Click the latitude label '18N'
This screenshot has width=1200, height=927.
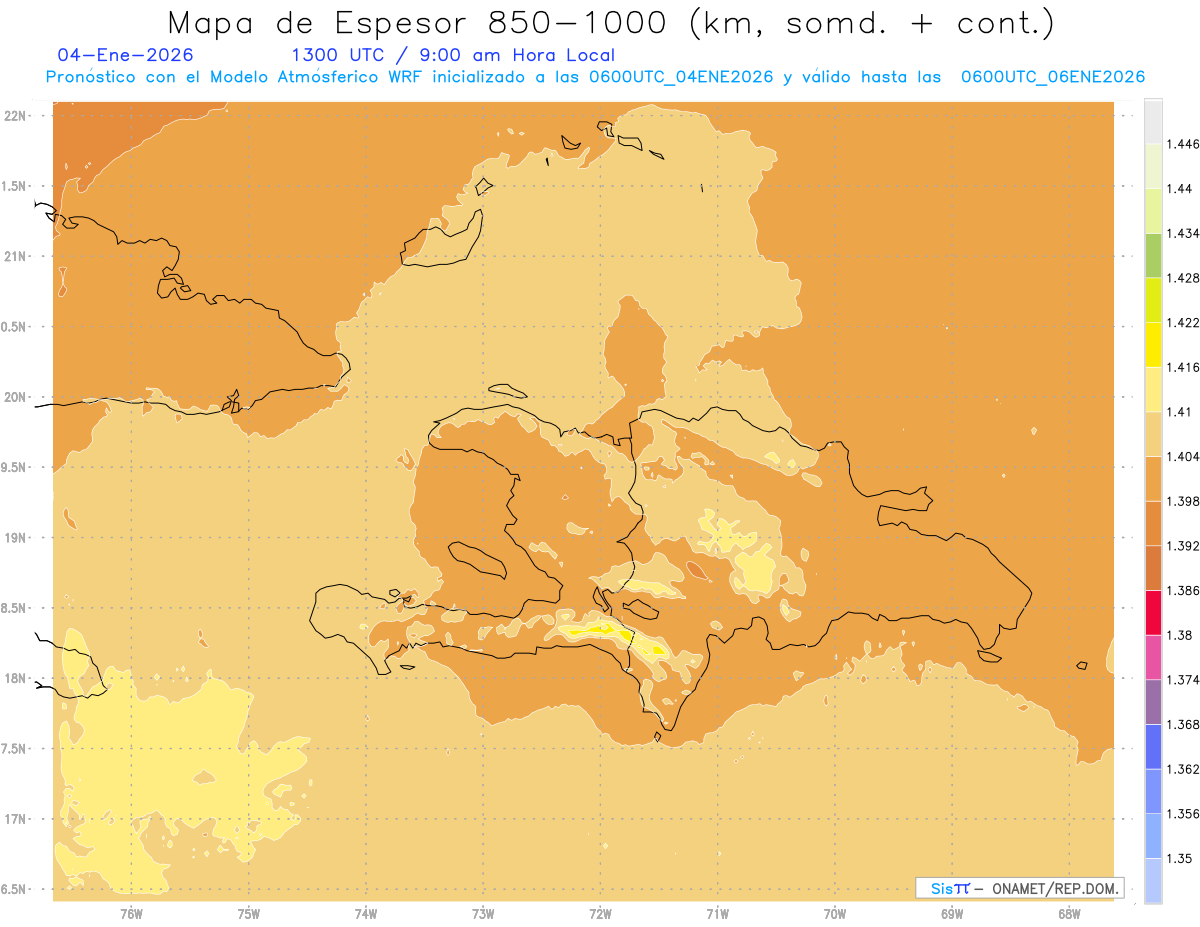[x=14, y=679]
